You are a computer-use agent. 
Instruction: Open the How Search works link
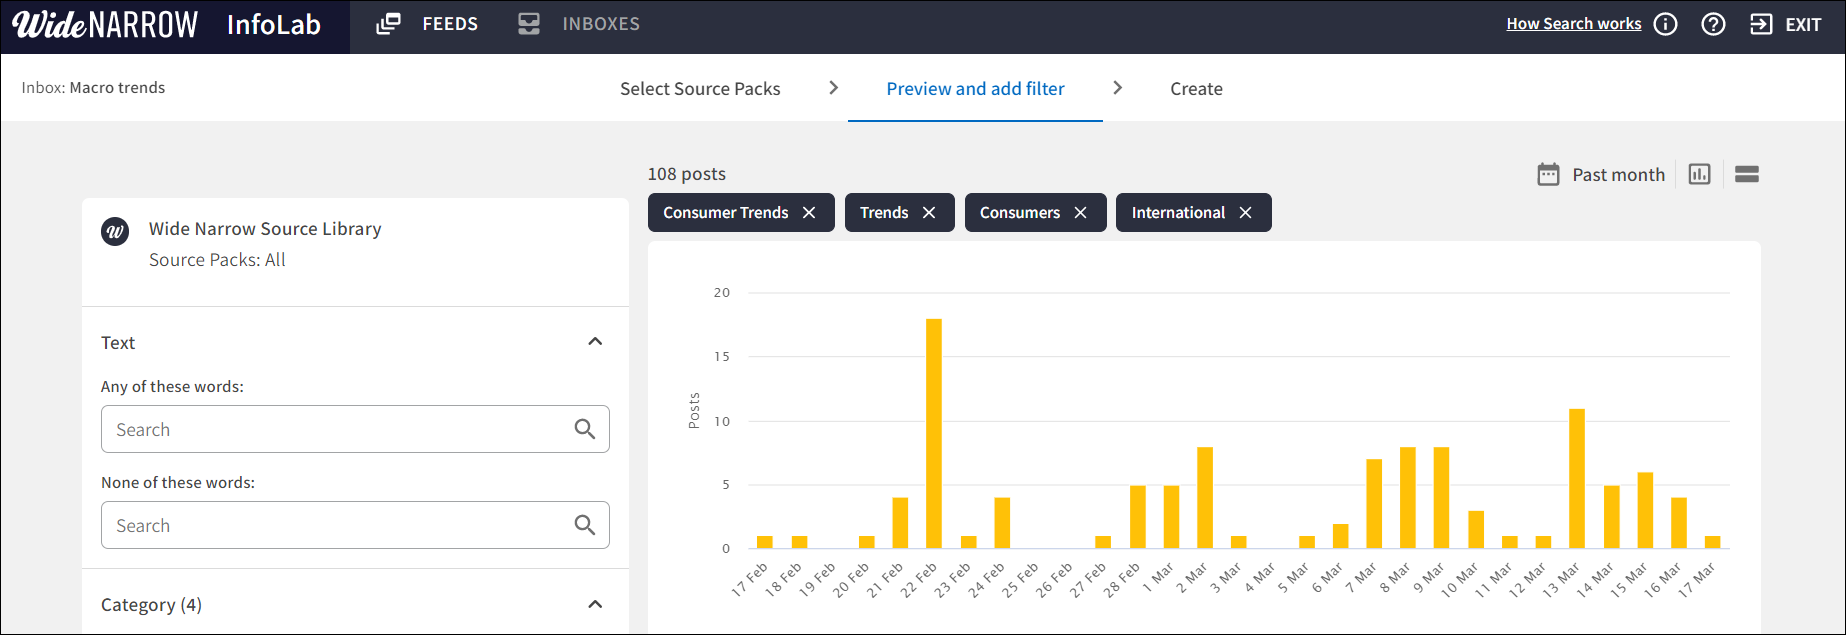click(1573, 24)
